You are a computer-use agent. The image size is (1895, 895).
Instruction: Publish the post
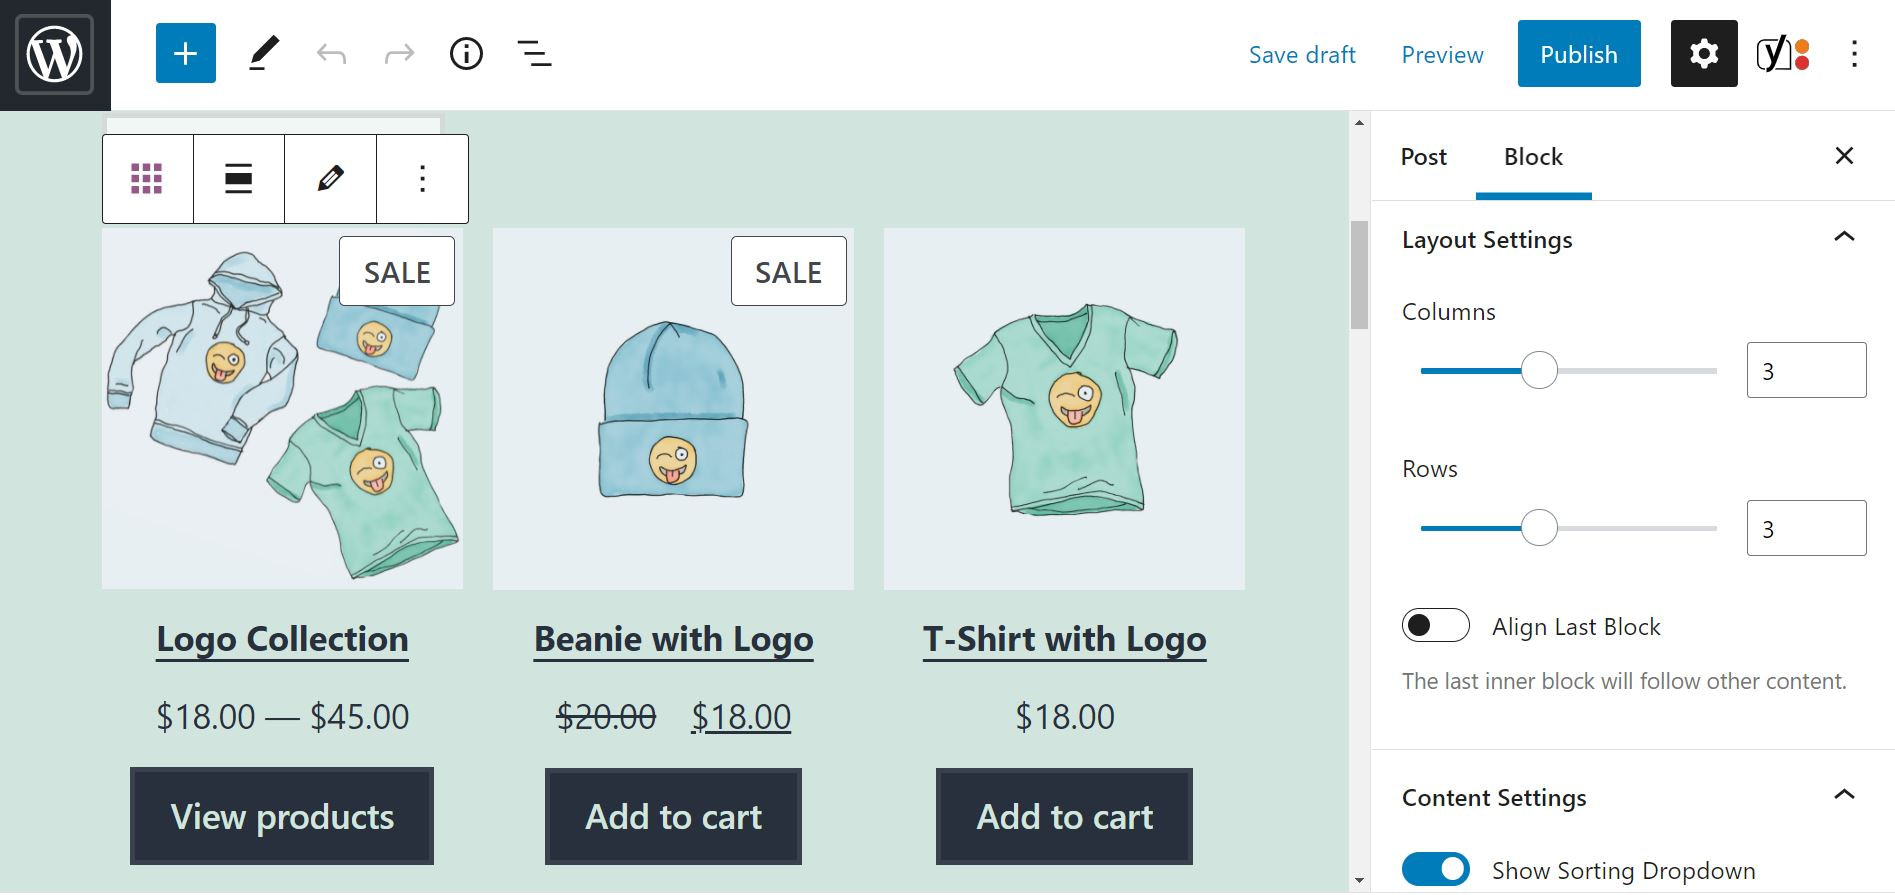[x=1578, y=53]
